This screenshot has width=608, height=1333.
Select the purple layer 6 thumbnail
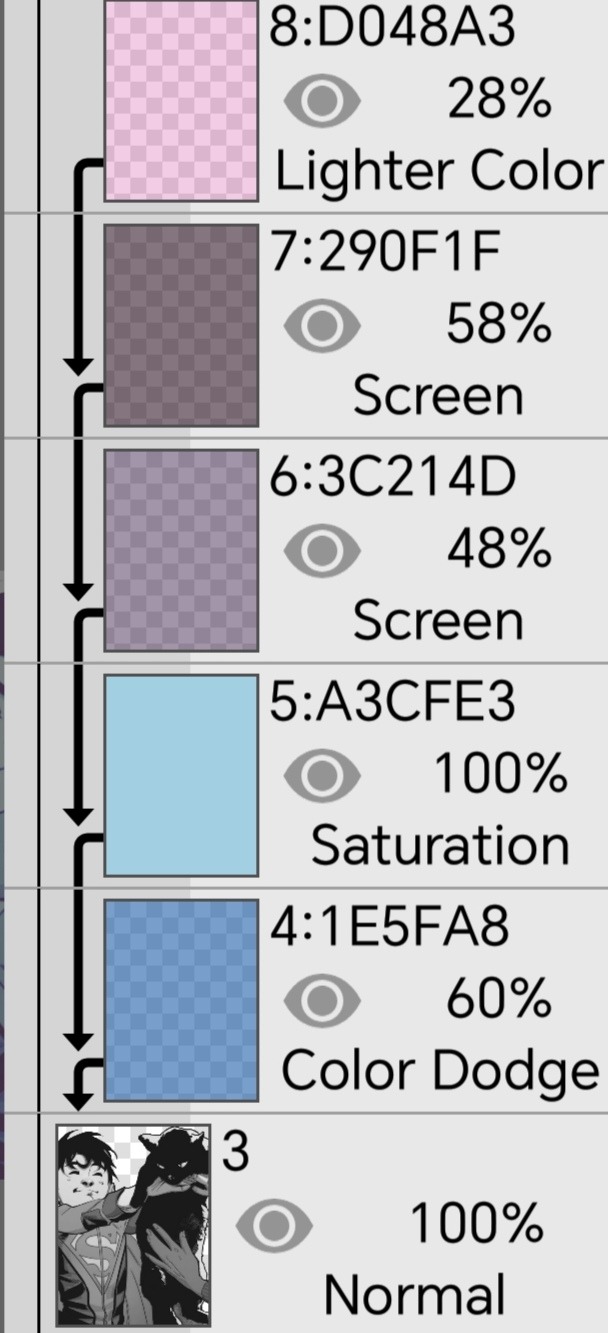click(182, 550)
